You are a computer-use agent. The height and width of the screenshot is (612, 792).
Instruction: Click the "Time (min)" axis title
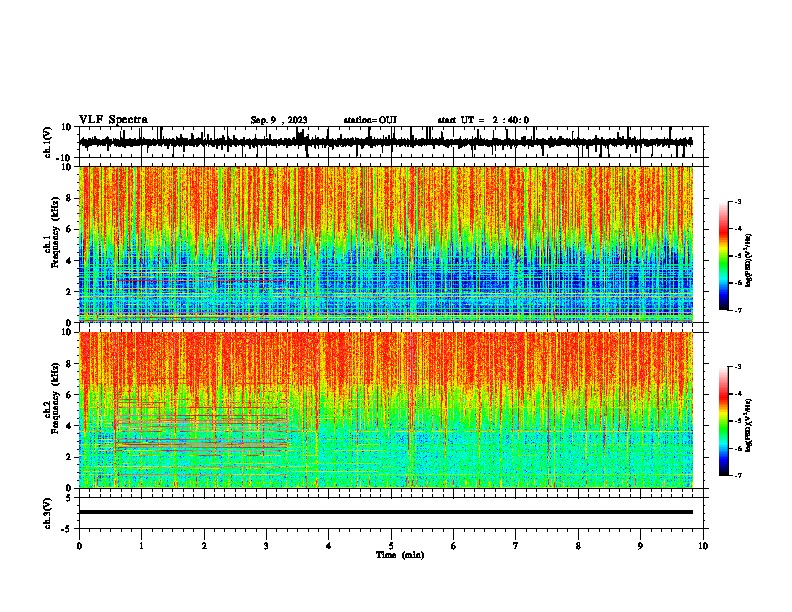coord(400,555)
